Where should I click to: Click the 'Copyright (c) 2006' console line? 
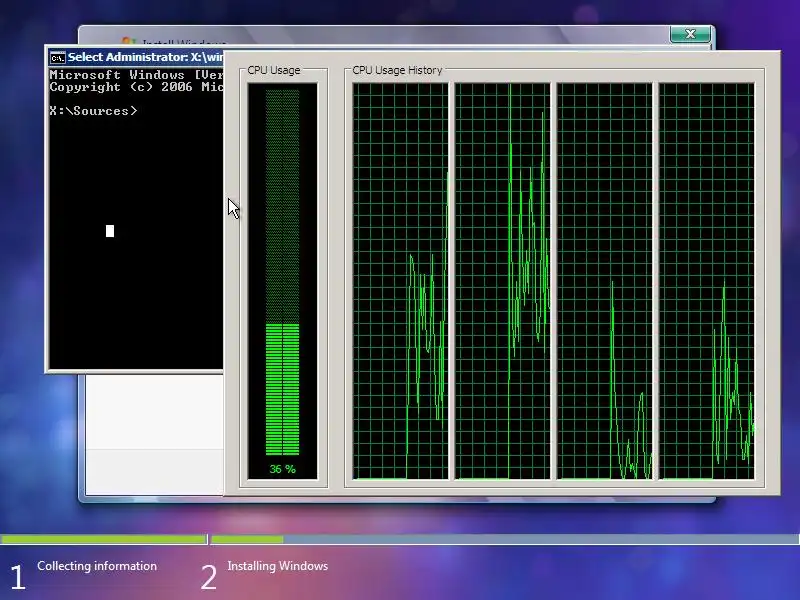[x=136, y=87]
